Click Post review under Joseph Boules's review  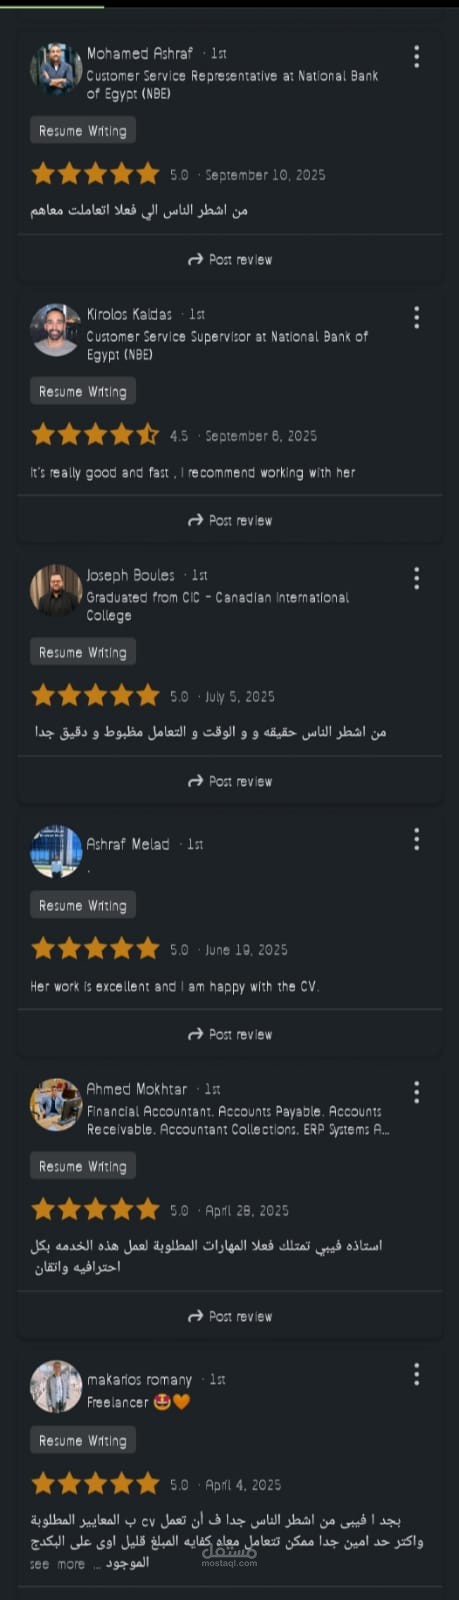(230, 782)
